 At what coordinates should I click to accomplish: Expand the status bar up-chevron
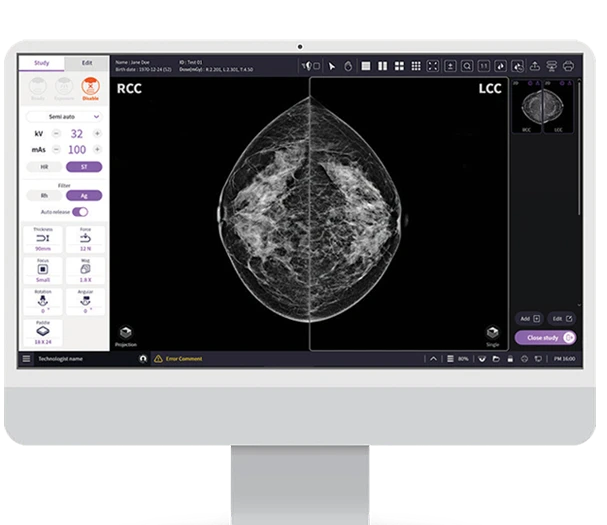click(433, 359)
